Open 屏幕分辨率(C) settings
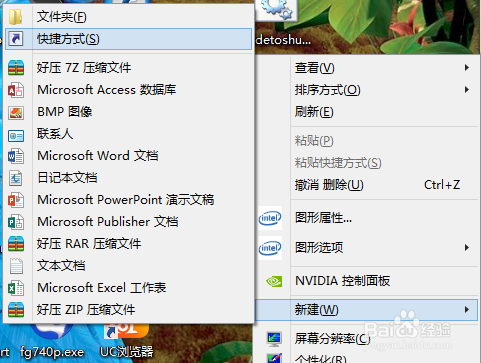The width and height of the screenshot is (481, 363). click(367, 339)
